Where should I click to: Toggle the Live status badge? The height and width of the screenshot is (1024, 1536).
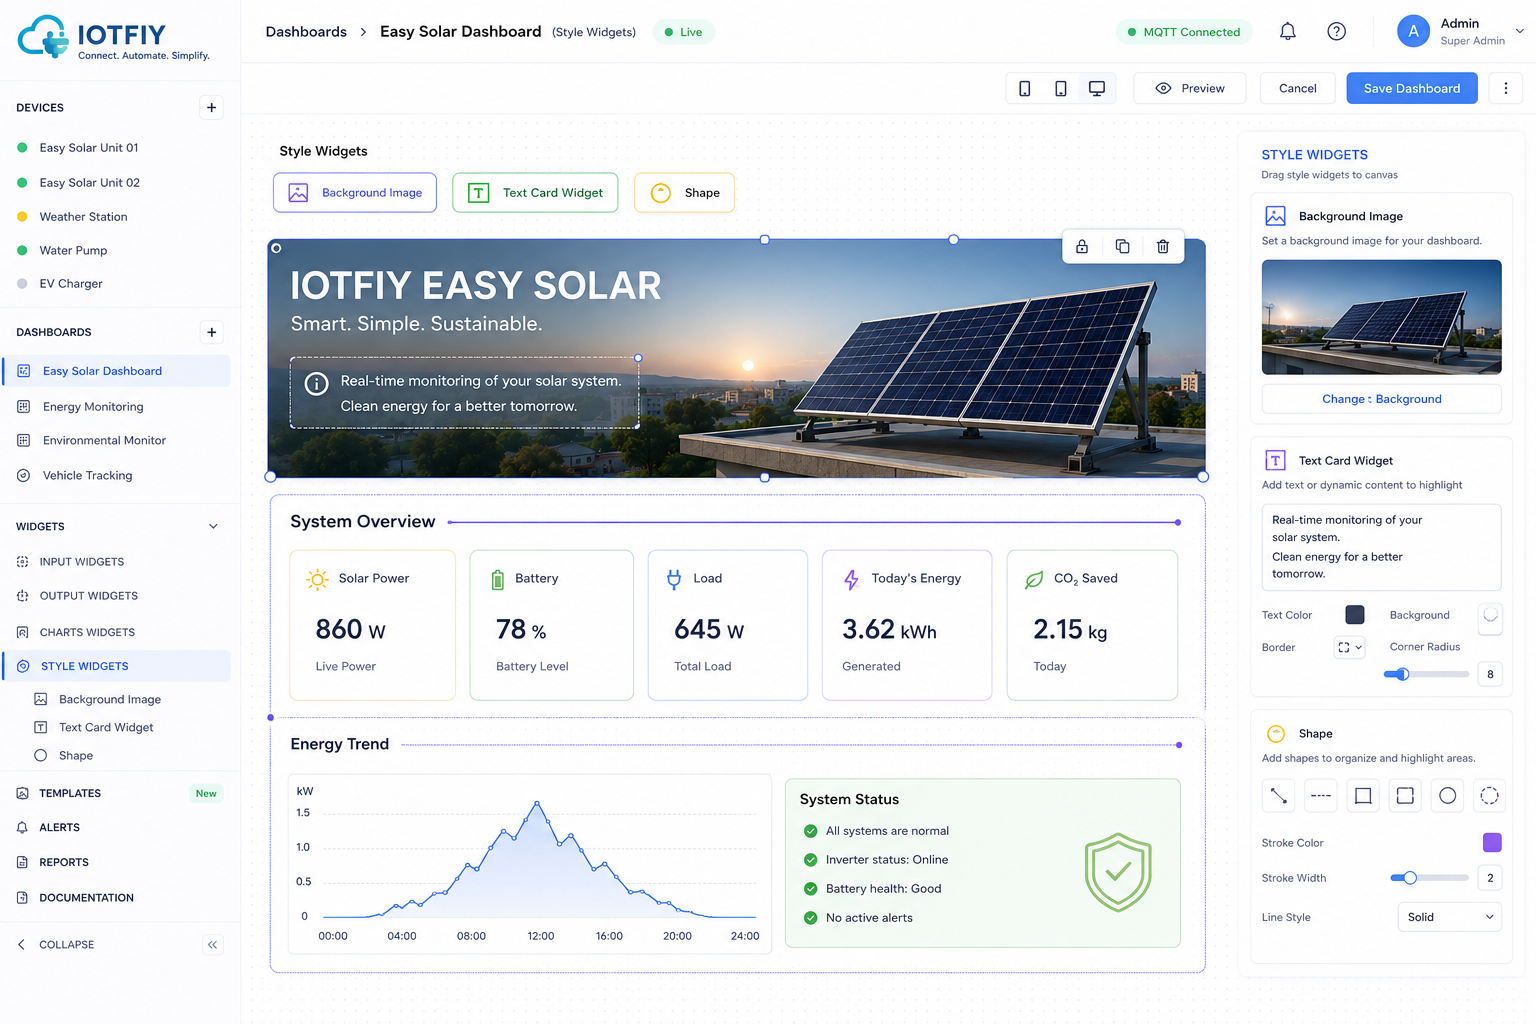684,32
